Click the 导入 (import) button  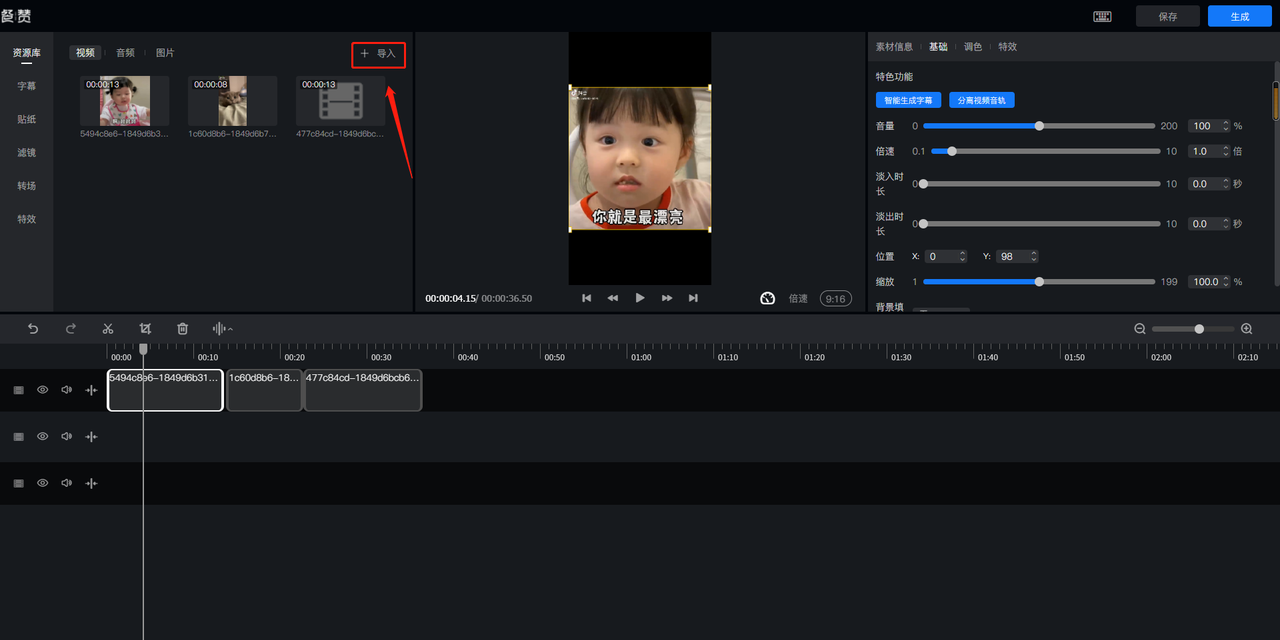tap(378, 54)
